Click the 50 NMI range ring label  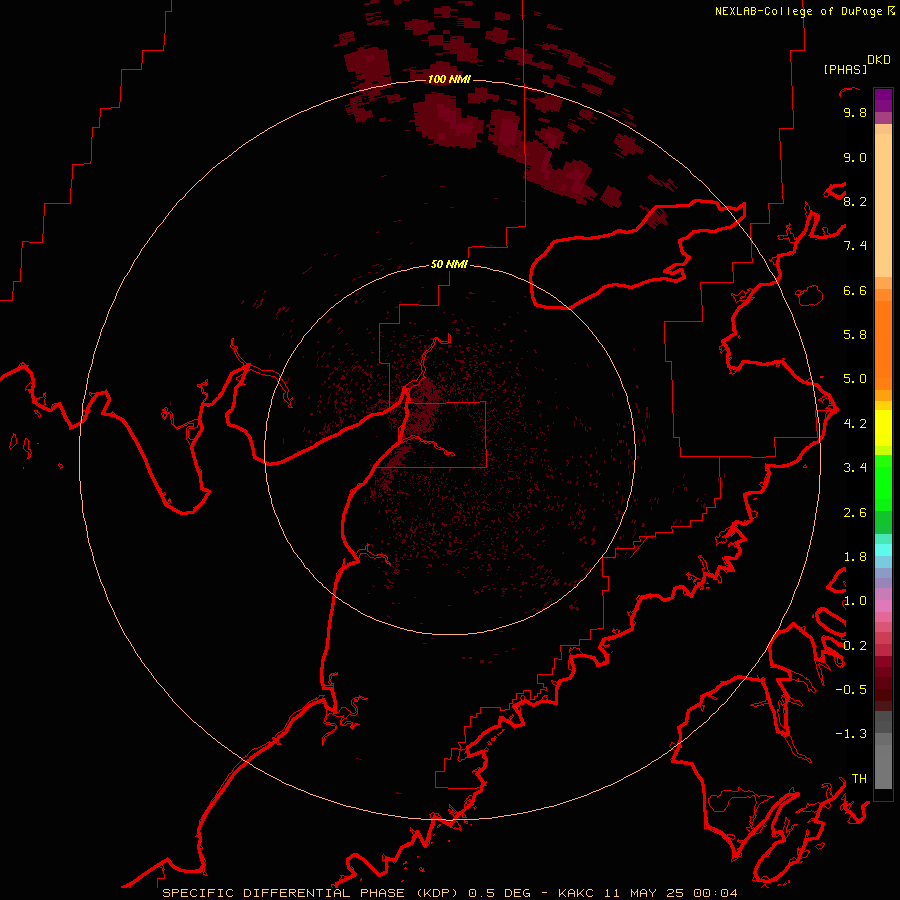point(449,264)
